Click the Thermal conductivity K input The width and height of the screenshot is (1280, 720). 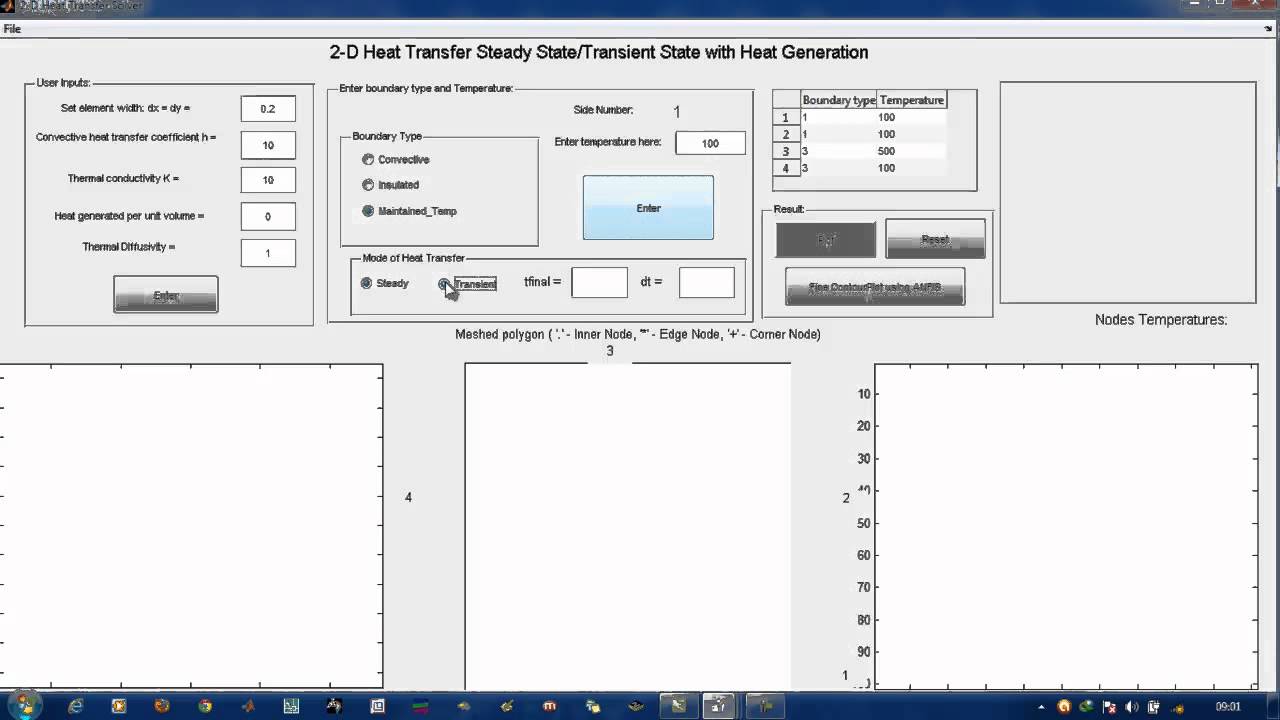[x=268, y=180]
